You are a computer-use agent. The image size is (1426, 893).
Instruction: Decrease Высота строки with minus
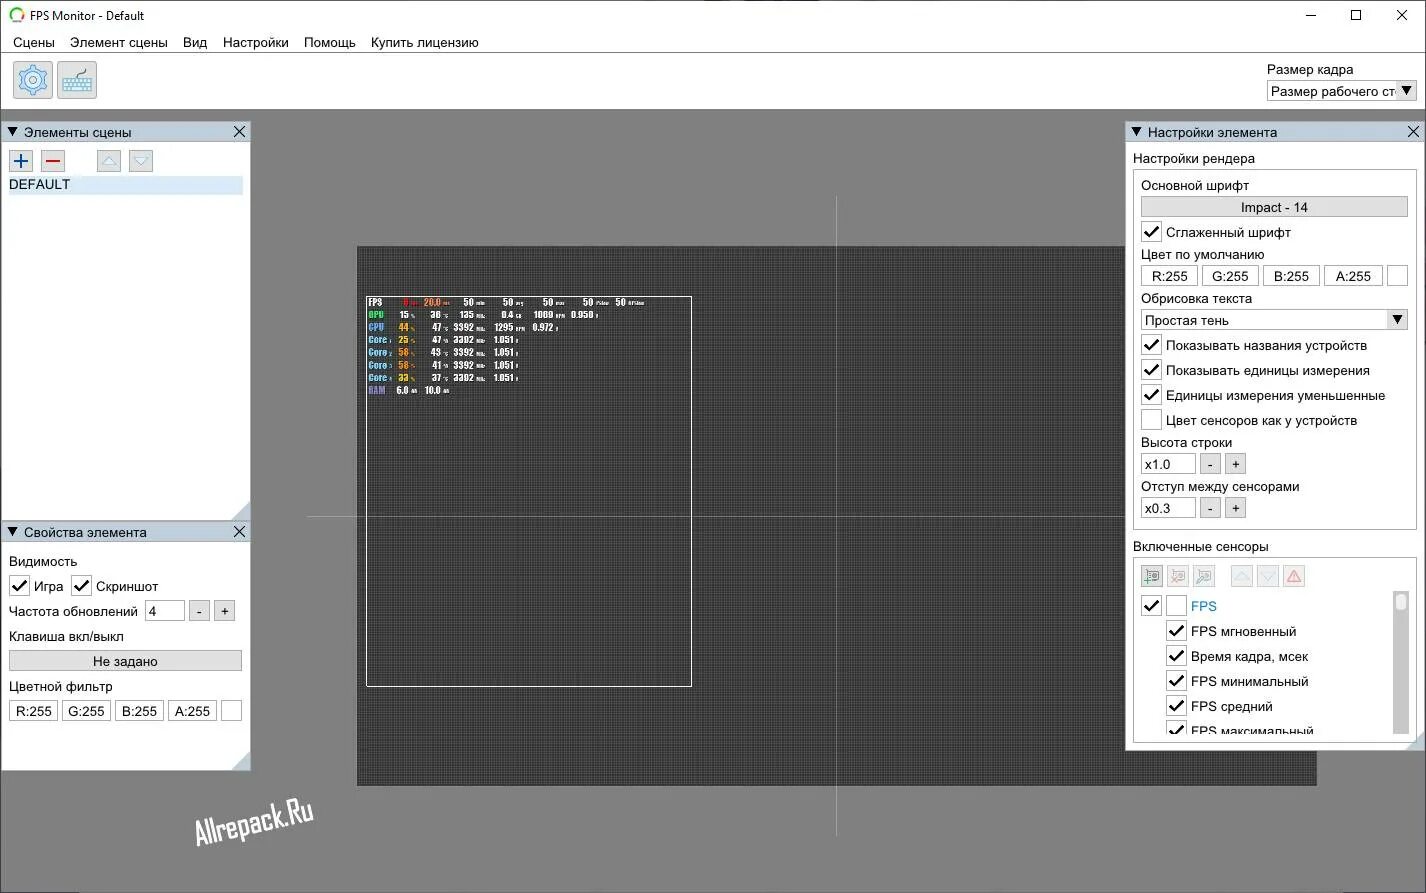(1210, 464)
